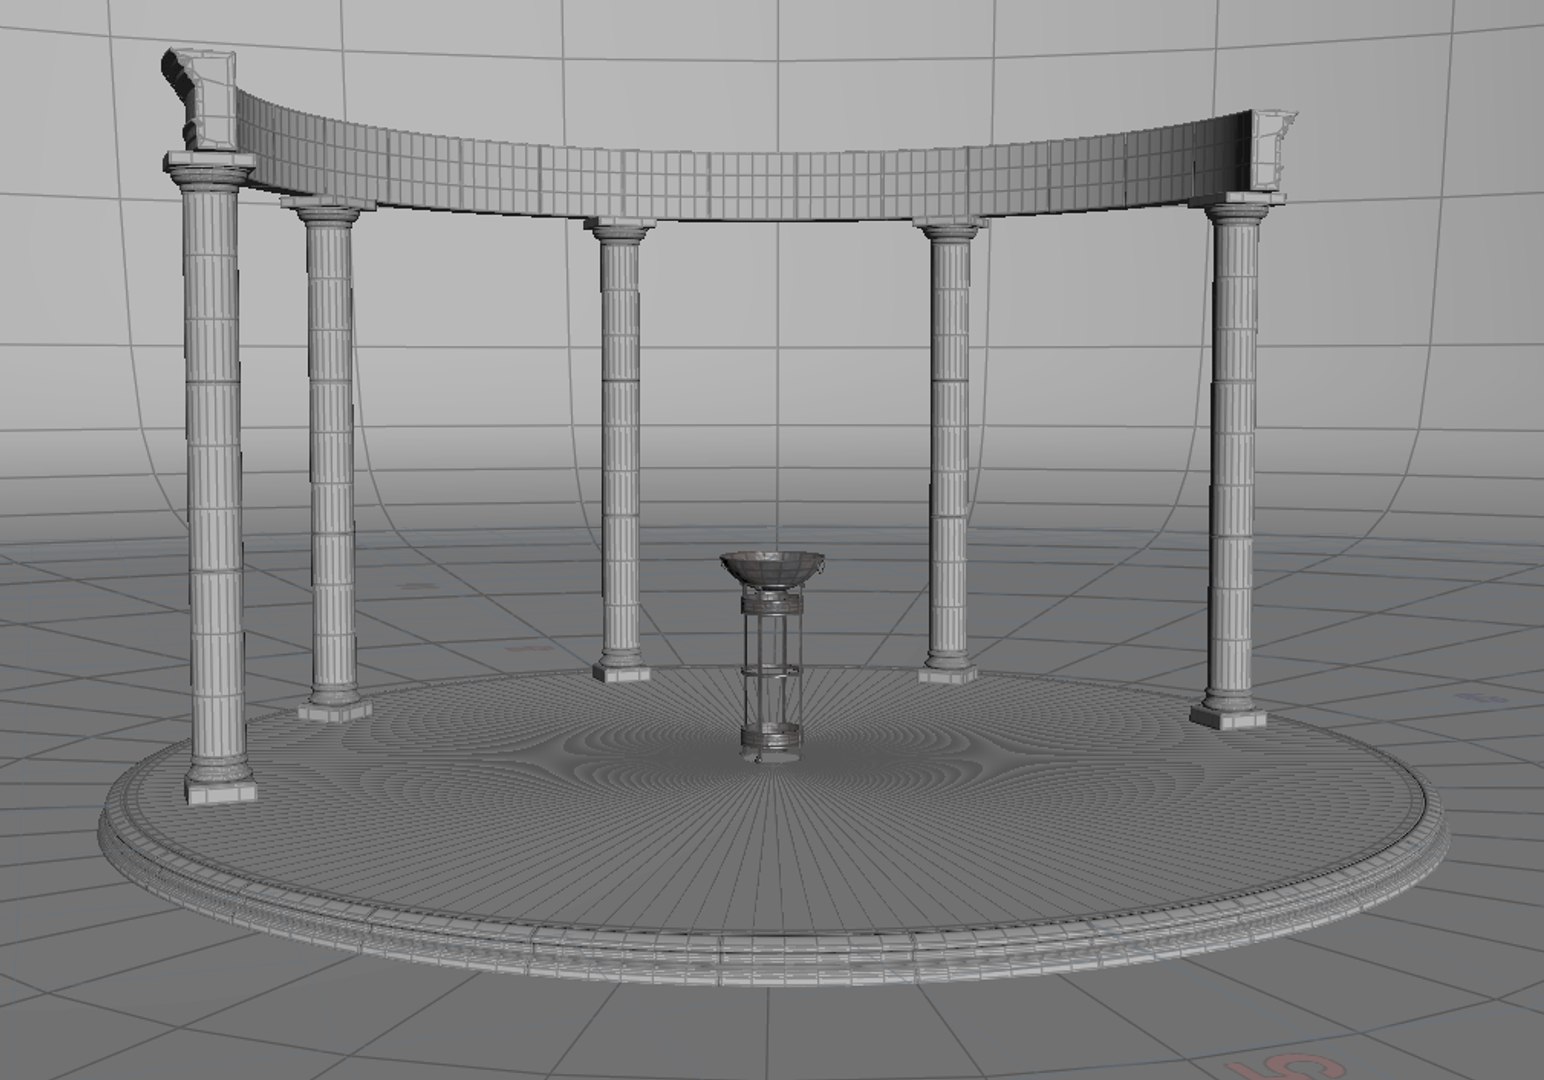
Task: Pick the broken cornice fragment at the beam's left end
Action: 202,100
